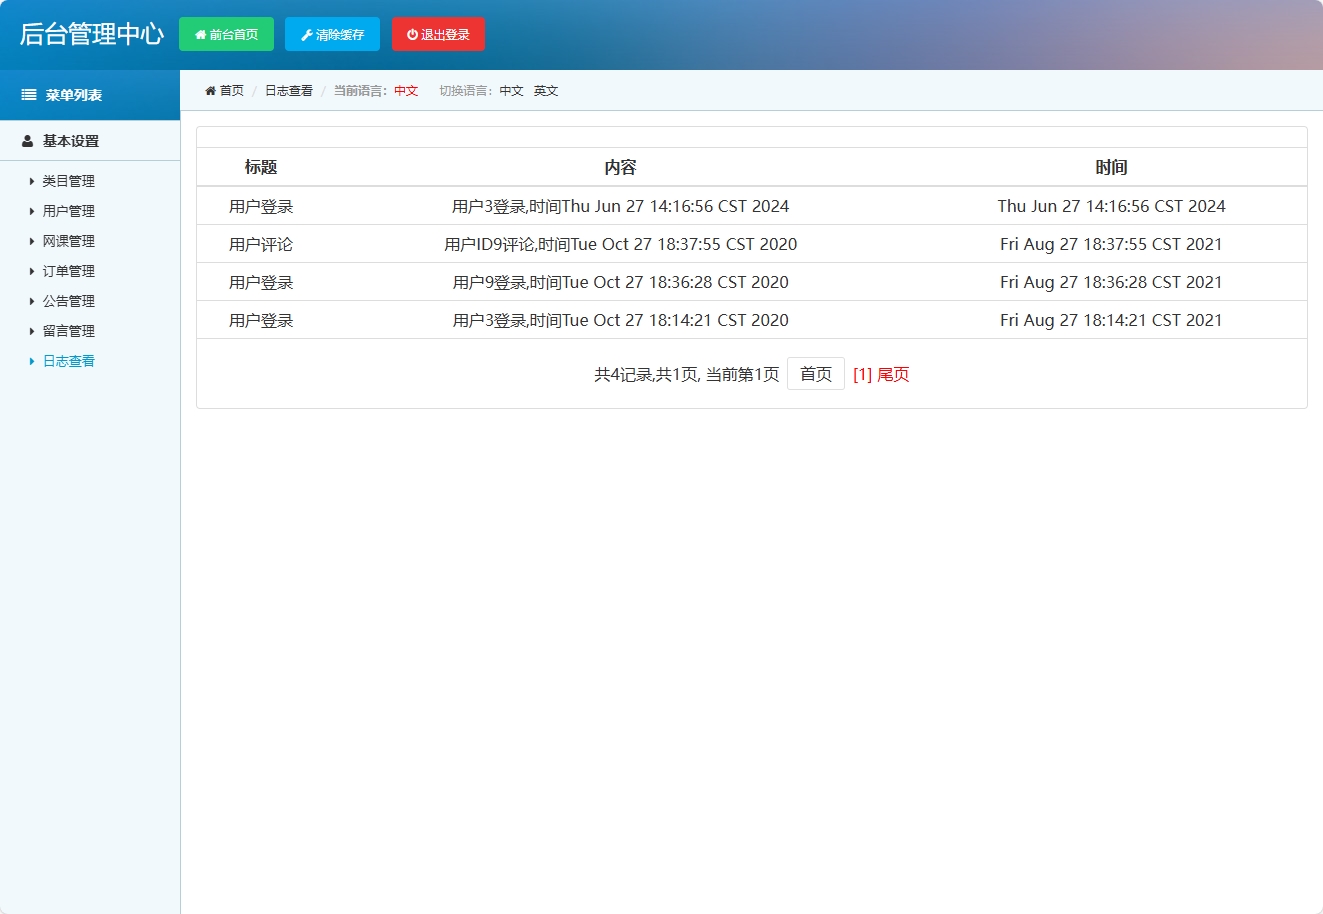Click the arrow icon beside 网课管理

pos(31,241)
